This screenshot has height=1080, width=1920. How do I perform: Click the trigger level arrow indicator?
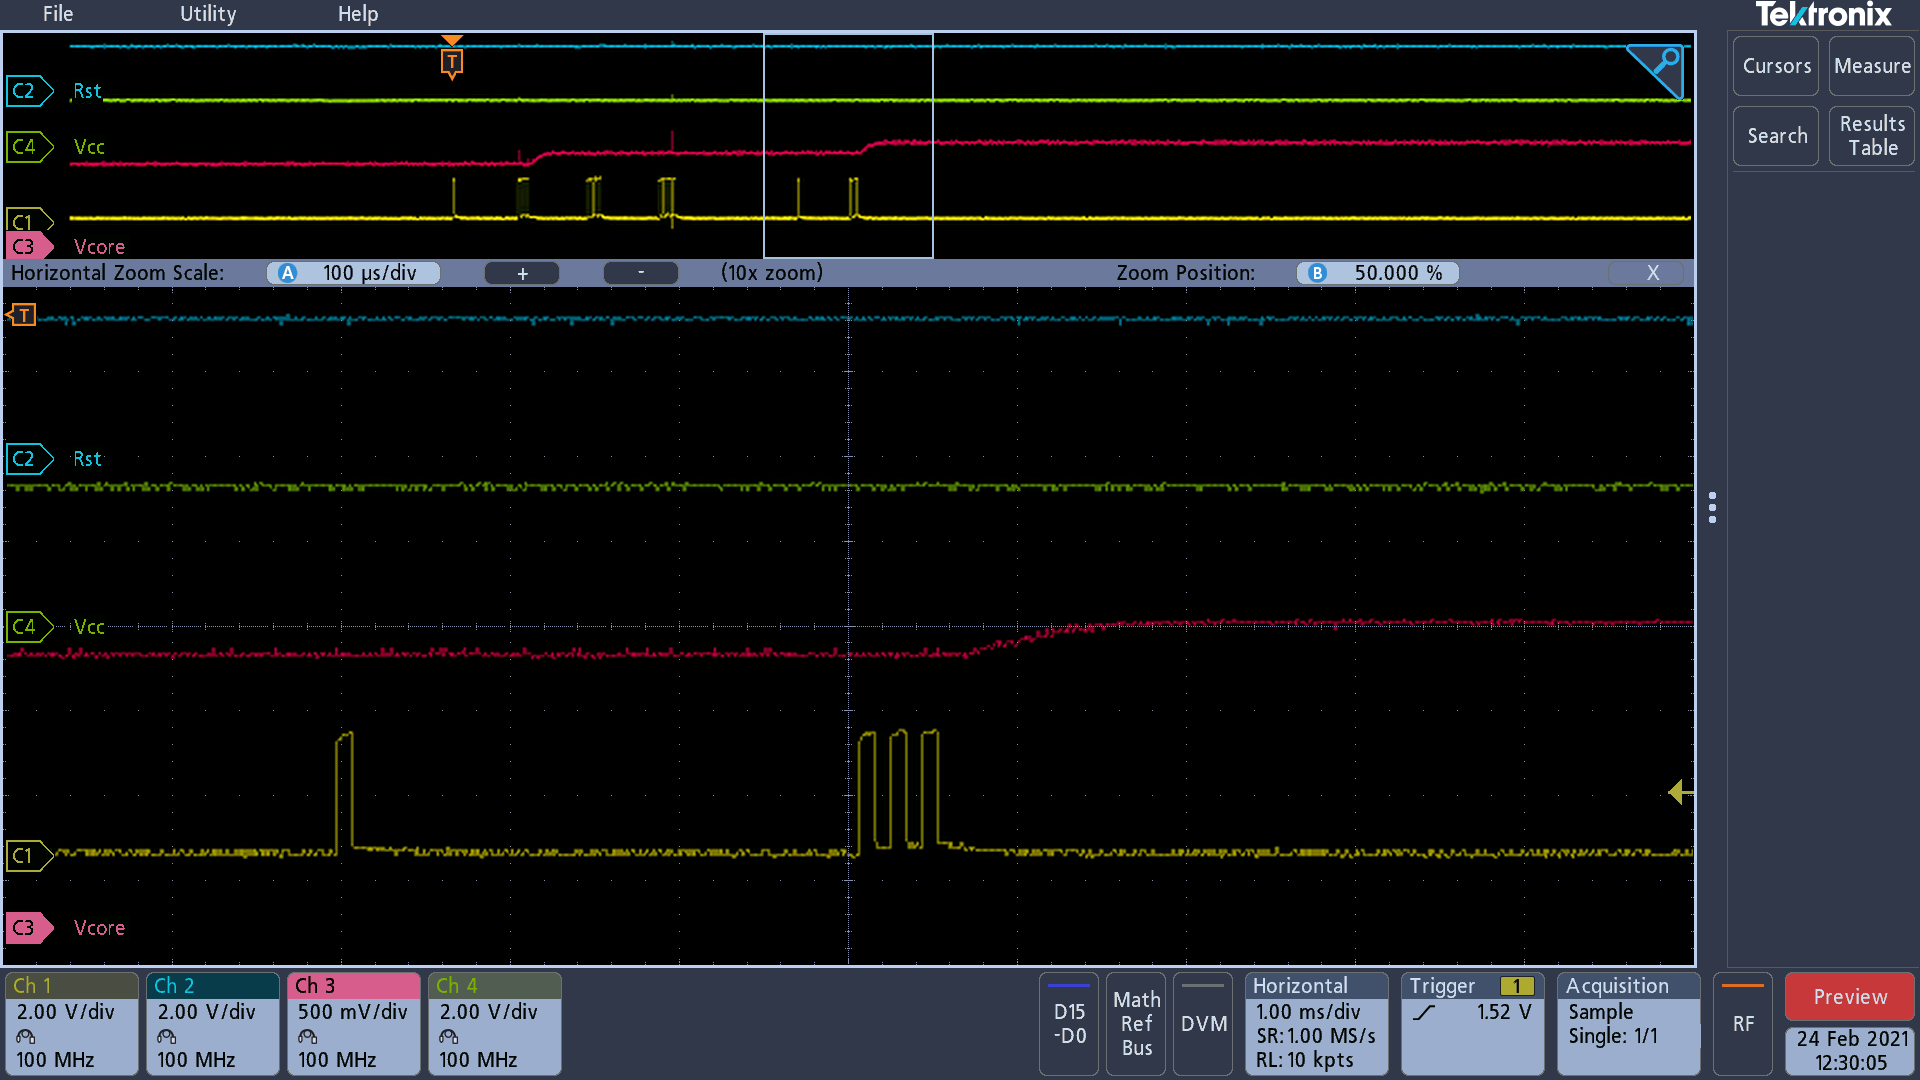(1680, 792)
